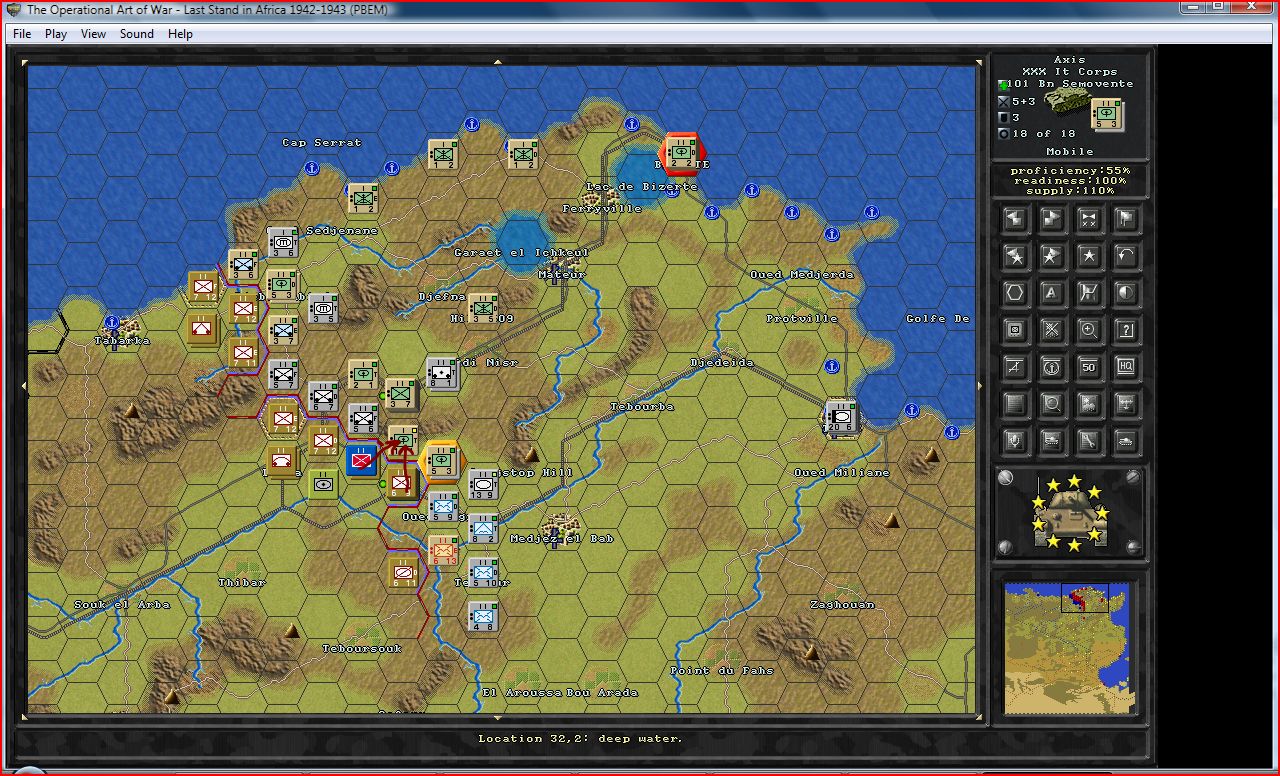Click the tank emblem with yellow stars
This screenshot has width=1280, height=776.
[1069, 512]
